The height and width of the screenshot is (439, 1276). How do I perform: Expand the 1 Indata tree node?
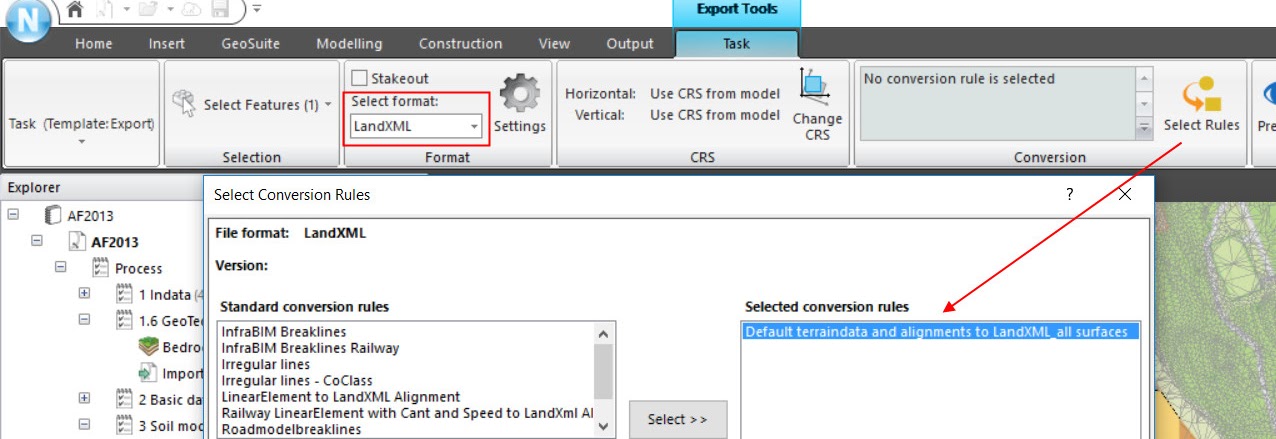(84, 293)
